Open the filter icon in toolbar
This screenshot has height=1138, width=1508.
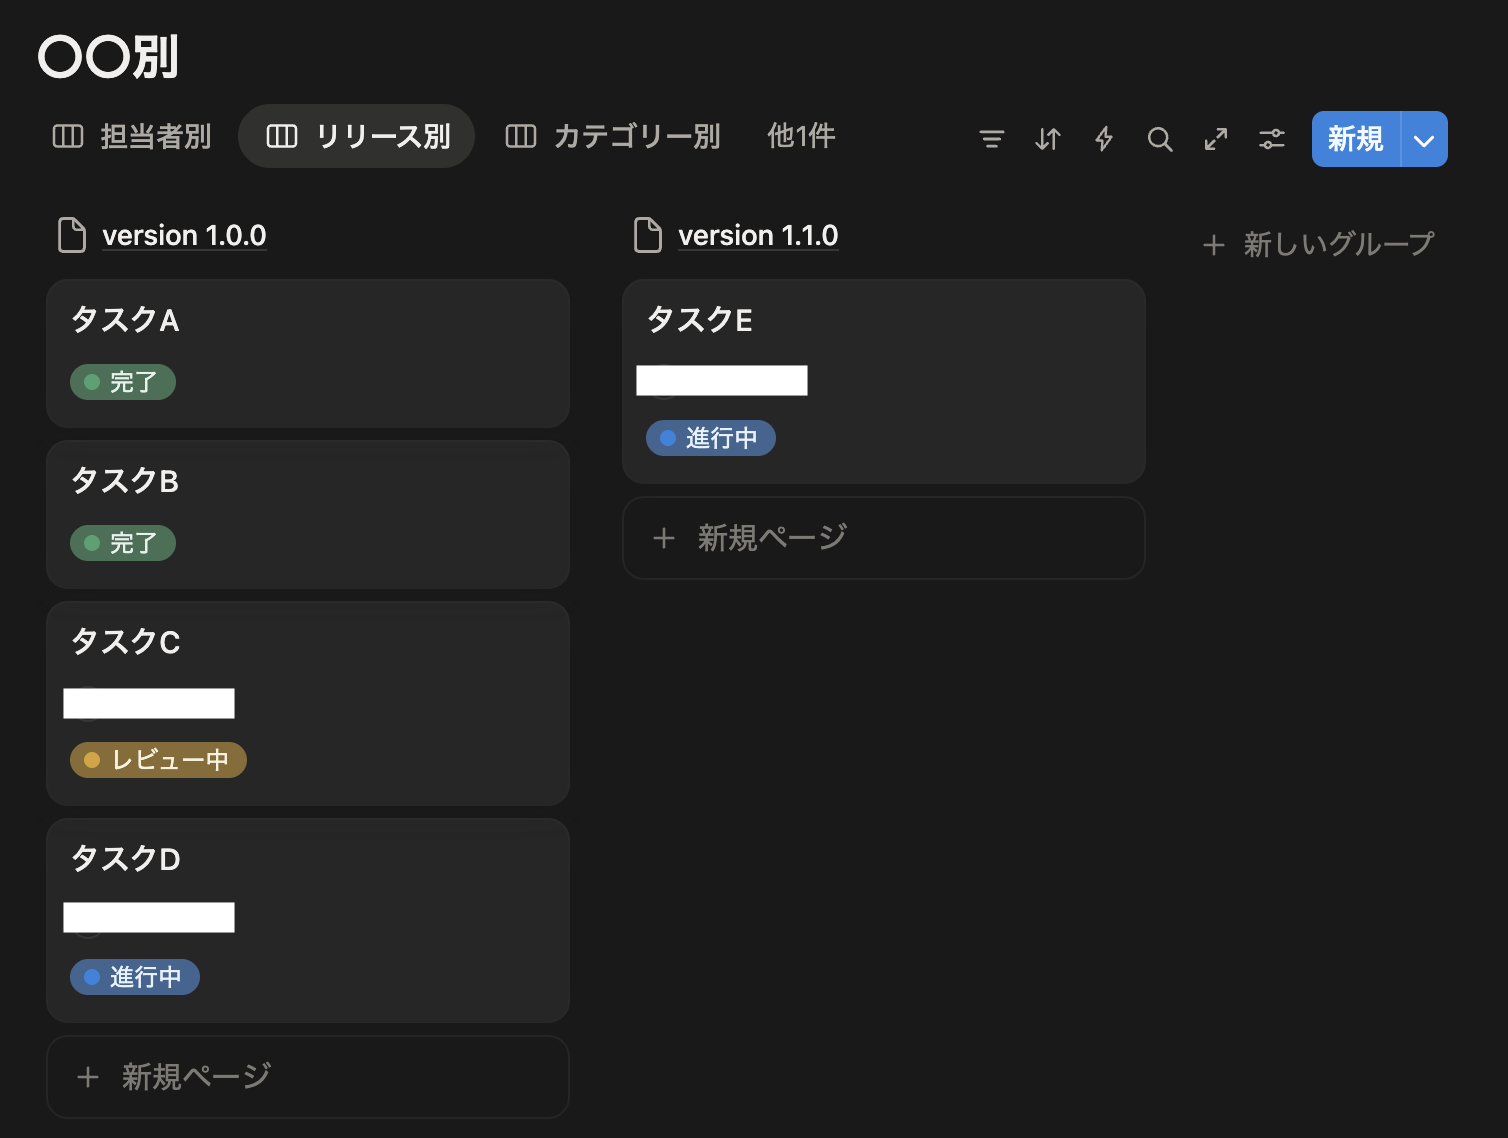pos(991,139)
